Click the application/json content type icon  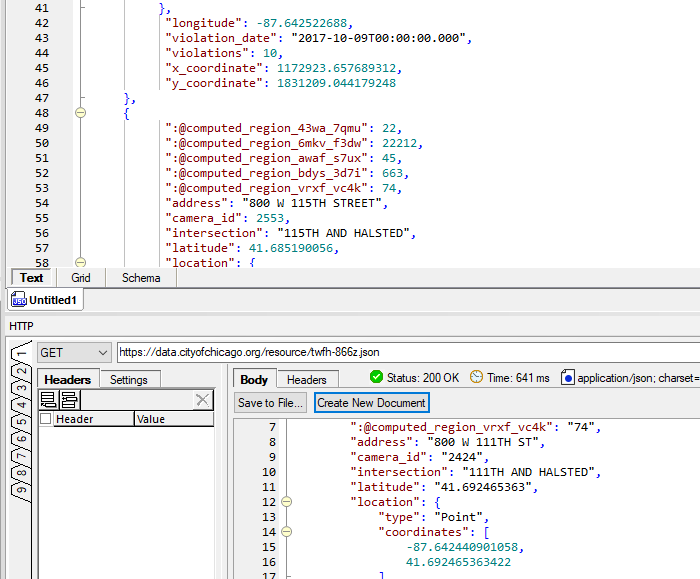click(568, 377)
